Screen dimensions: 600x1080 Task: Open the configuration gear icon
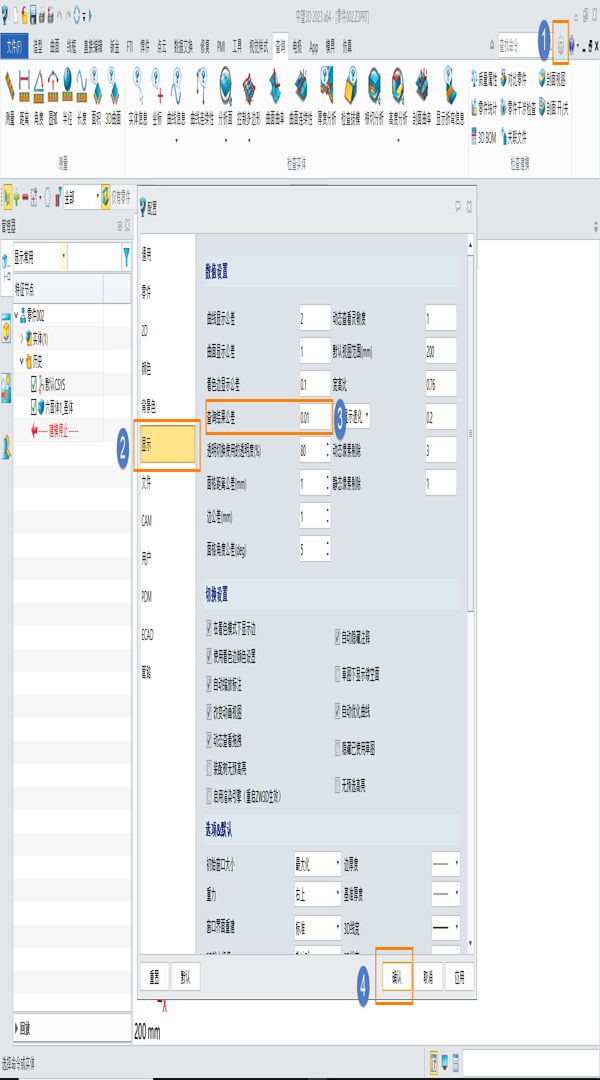561,46
